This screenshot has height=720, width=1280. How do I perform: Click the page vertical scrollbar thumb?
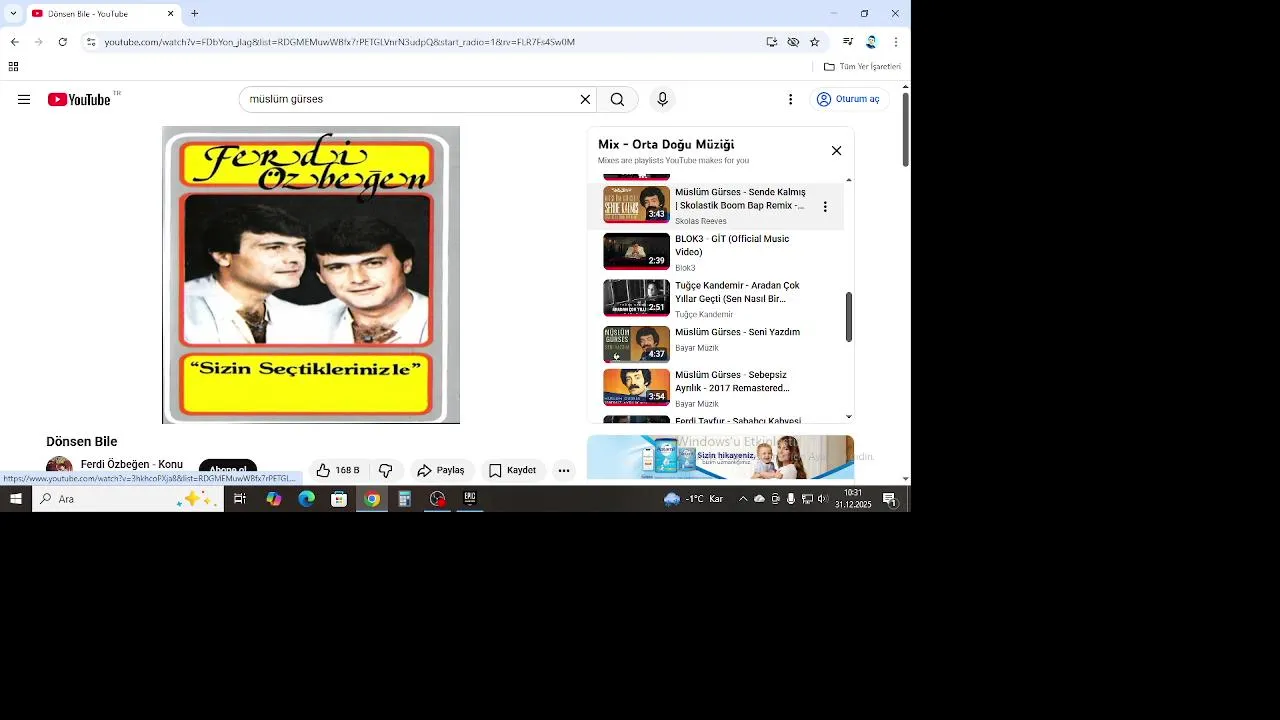905,130
